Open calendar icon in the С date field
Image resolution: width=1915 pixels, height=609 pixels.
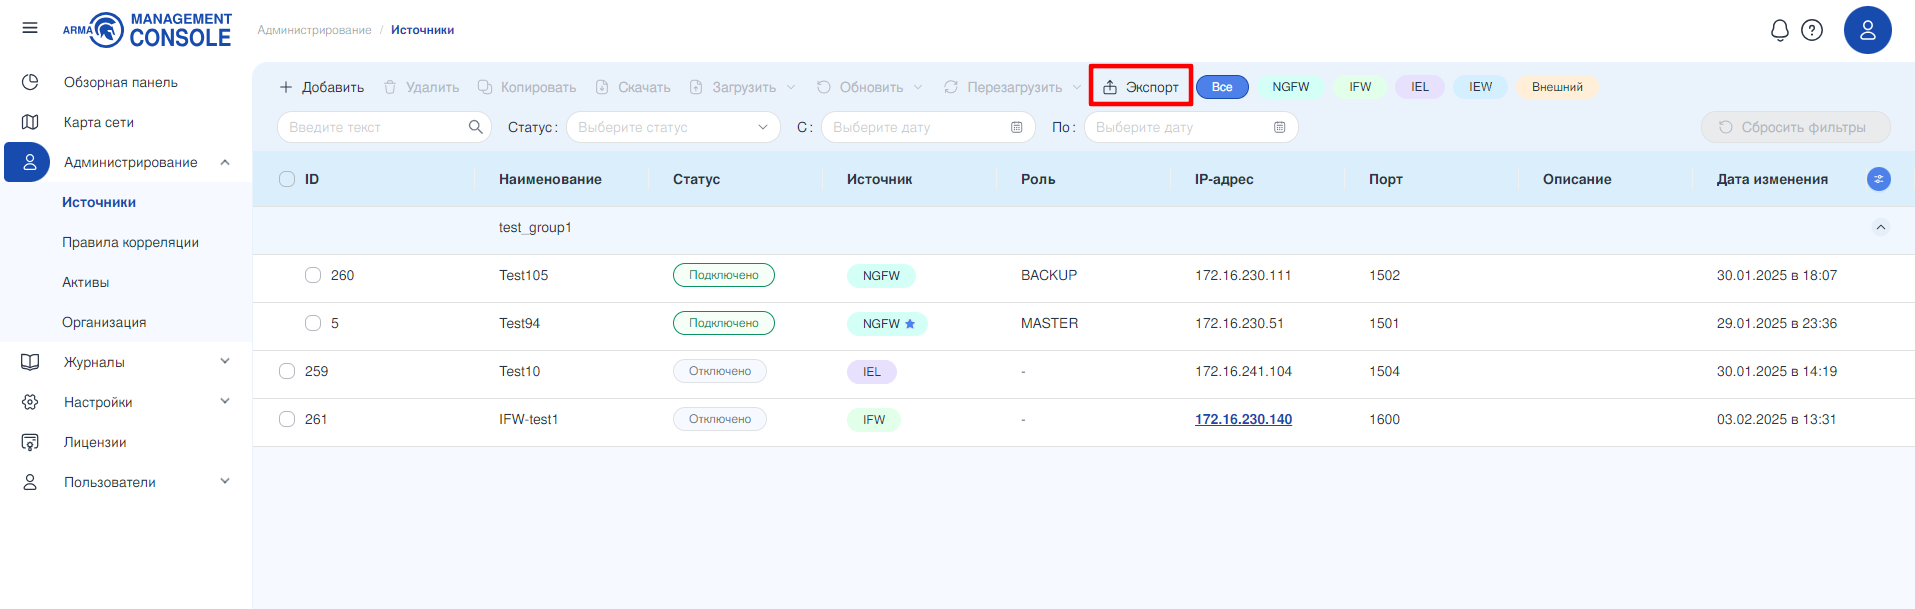point(1016,127)
